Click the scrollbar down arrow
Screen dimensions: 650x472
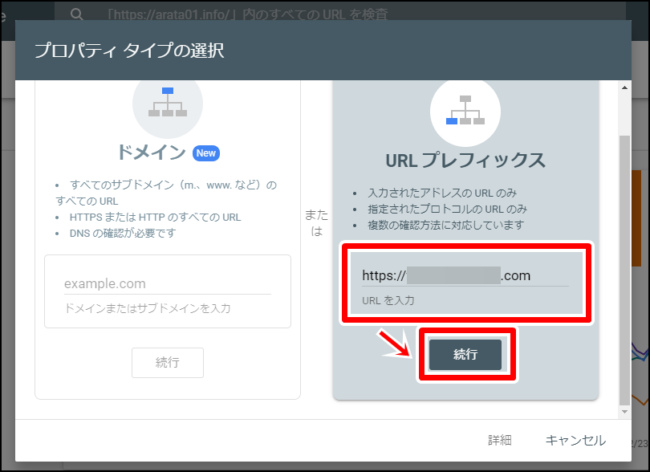(x=624, y=411)
